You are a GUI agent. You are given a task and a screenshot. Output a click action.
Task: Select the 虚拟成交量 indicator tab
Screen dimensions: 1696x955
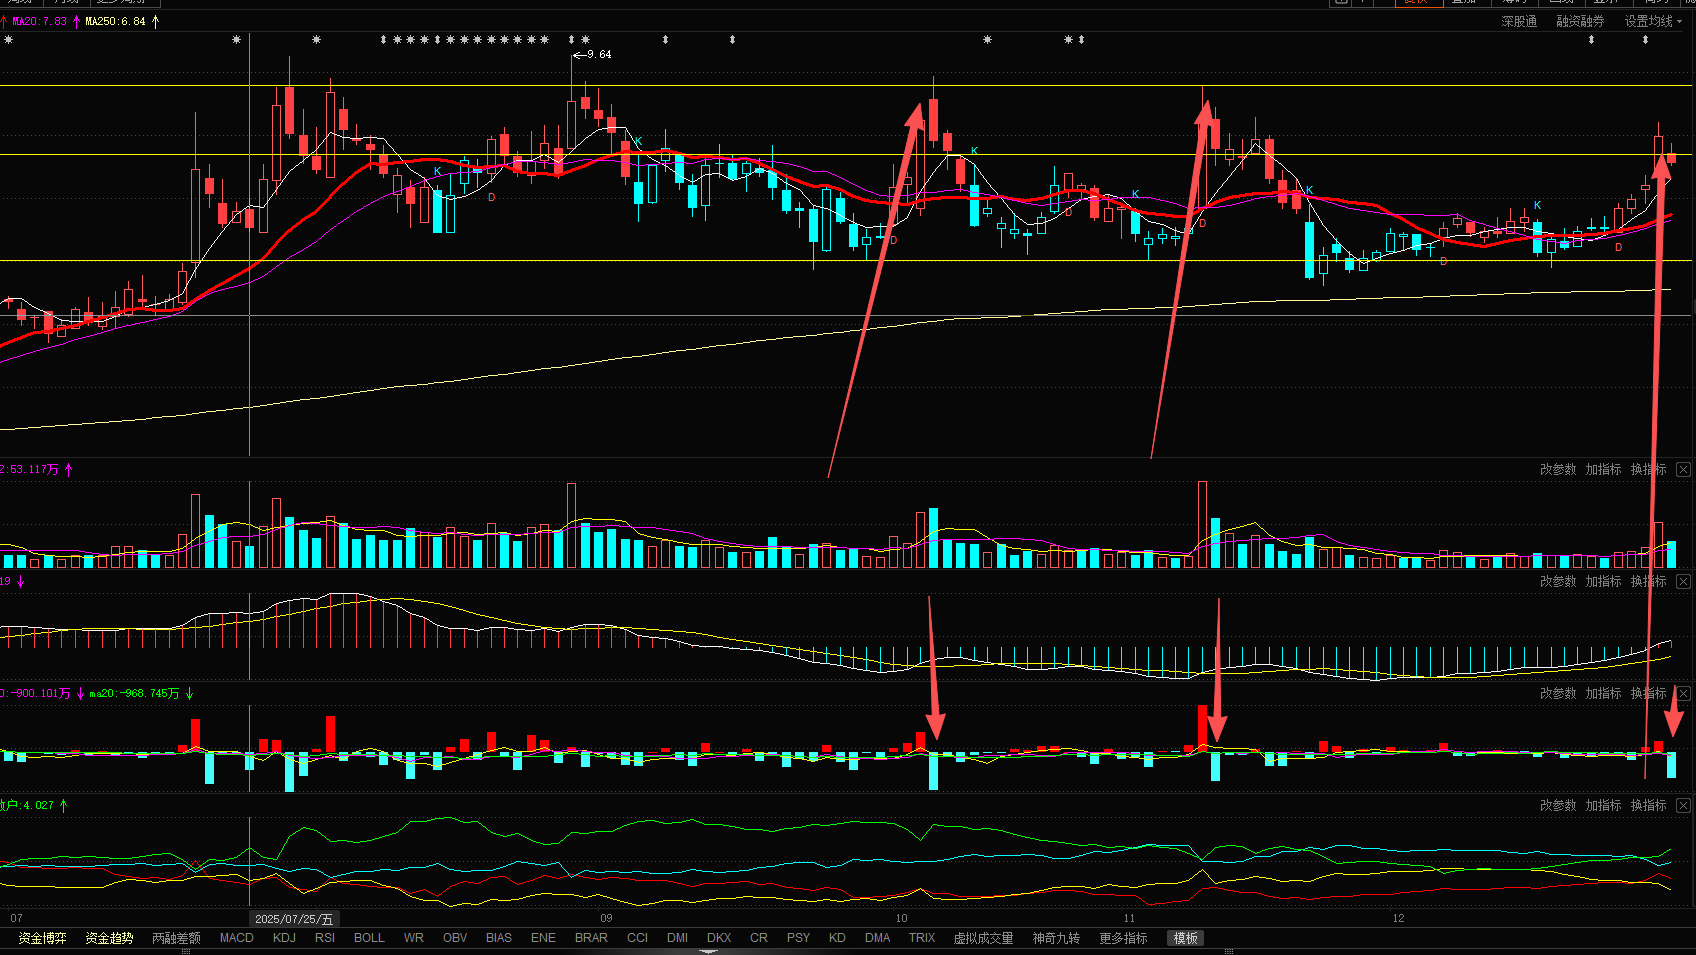pos(983,938)
